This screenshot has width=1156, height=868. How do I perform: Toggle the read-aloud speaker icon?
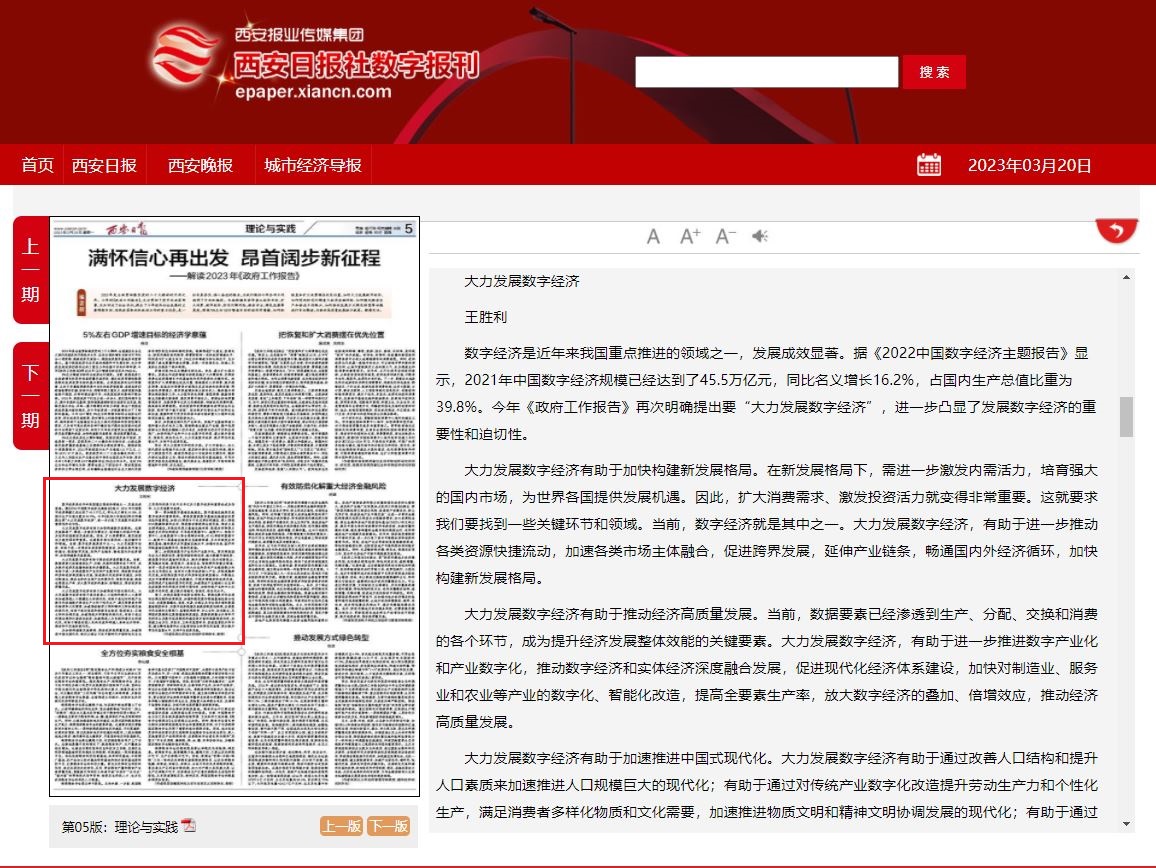pyautogui.click(x=761, y=236)
